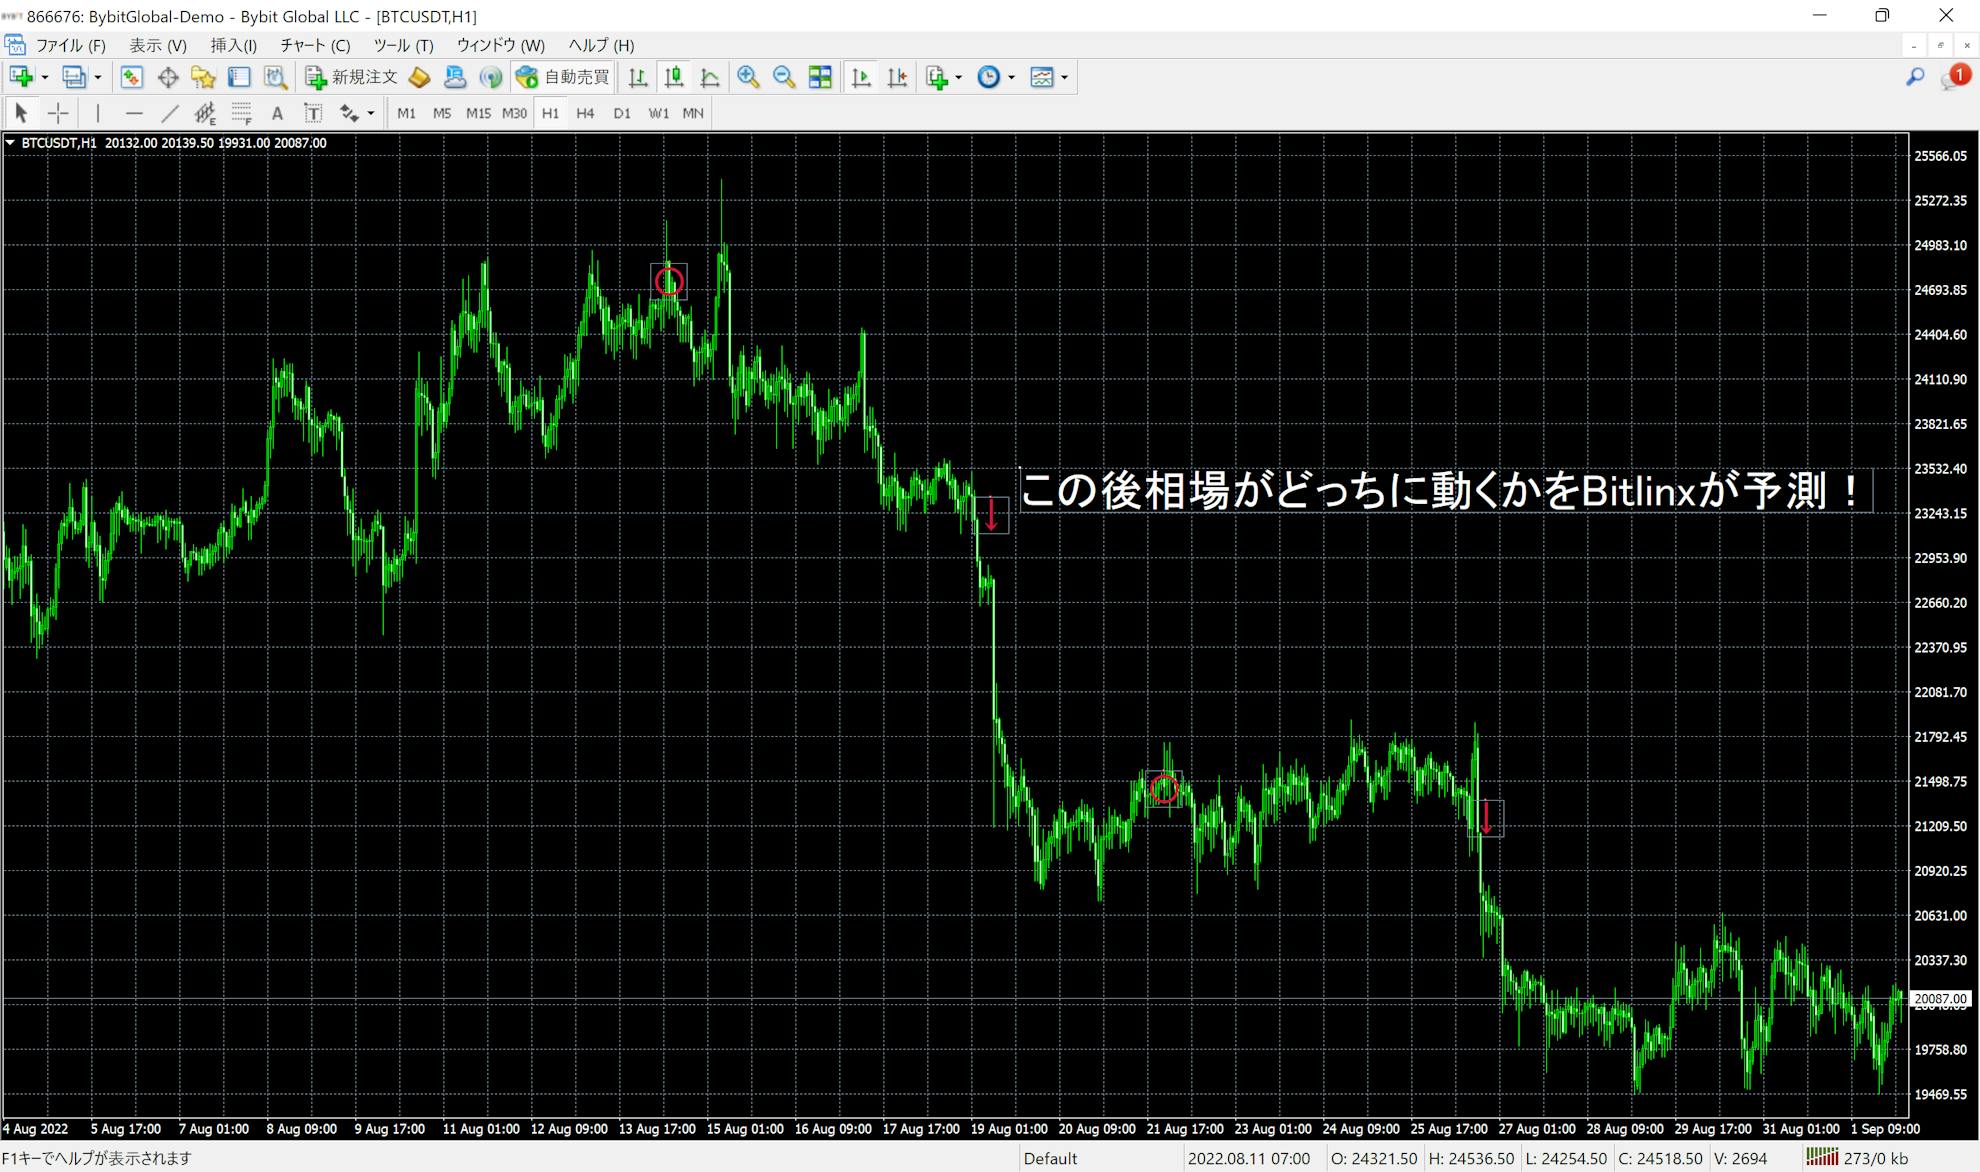Click the red down arrow near 19 Aug
This screenshot has height=1172, width=1980.
[x=991, y=514]
